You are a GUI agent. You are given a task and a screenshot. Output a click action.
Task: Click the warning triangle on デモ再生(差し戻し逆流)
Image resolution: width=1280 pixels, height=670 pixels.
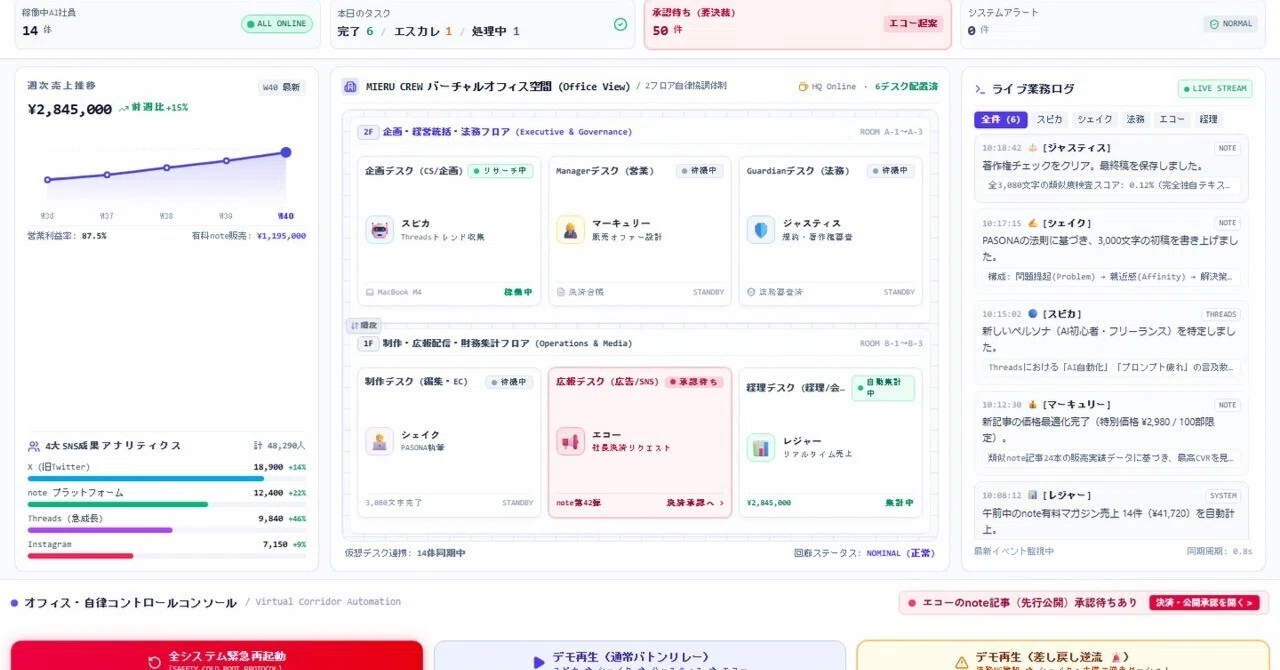tap(961, 662)
